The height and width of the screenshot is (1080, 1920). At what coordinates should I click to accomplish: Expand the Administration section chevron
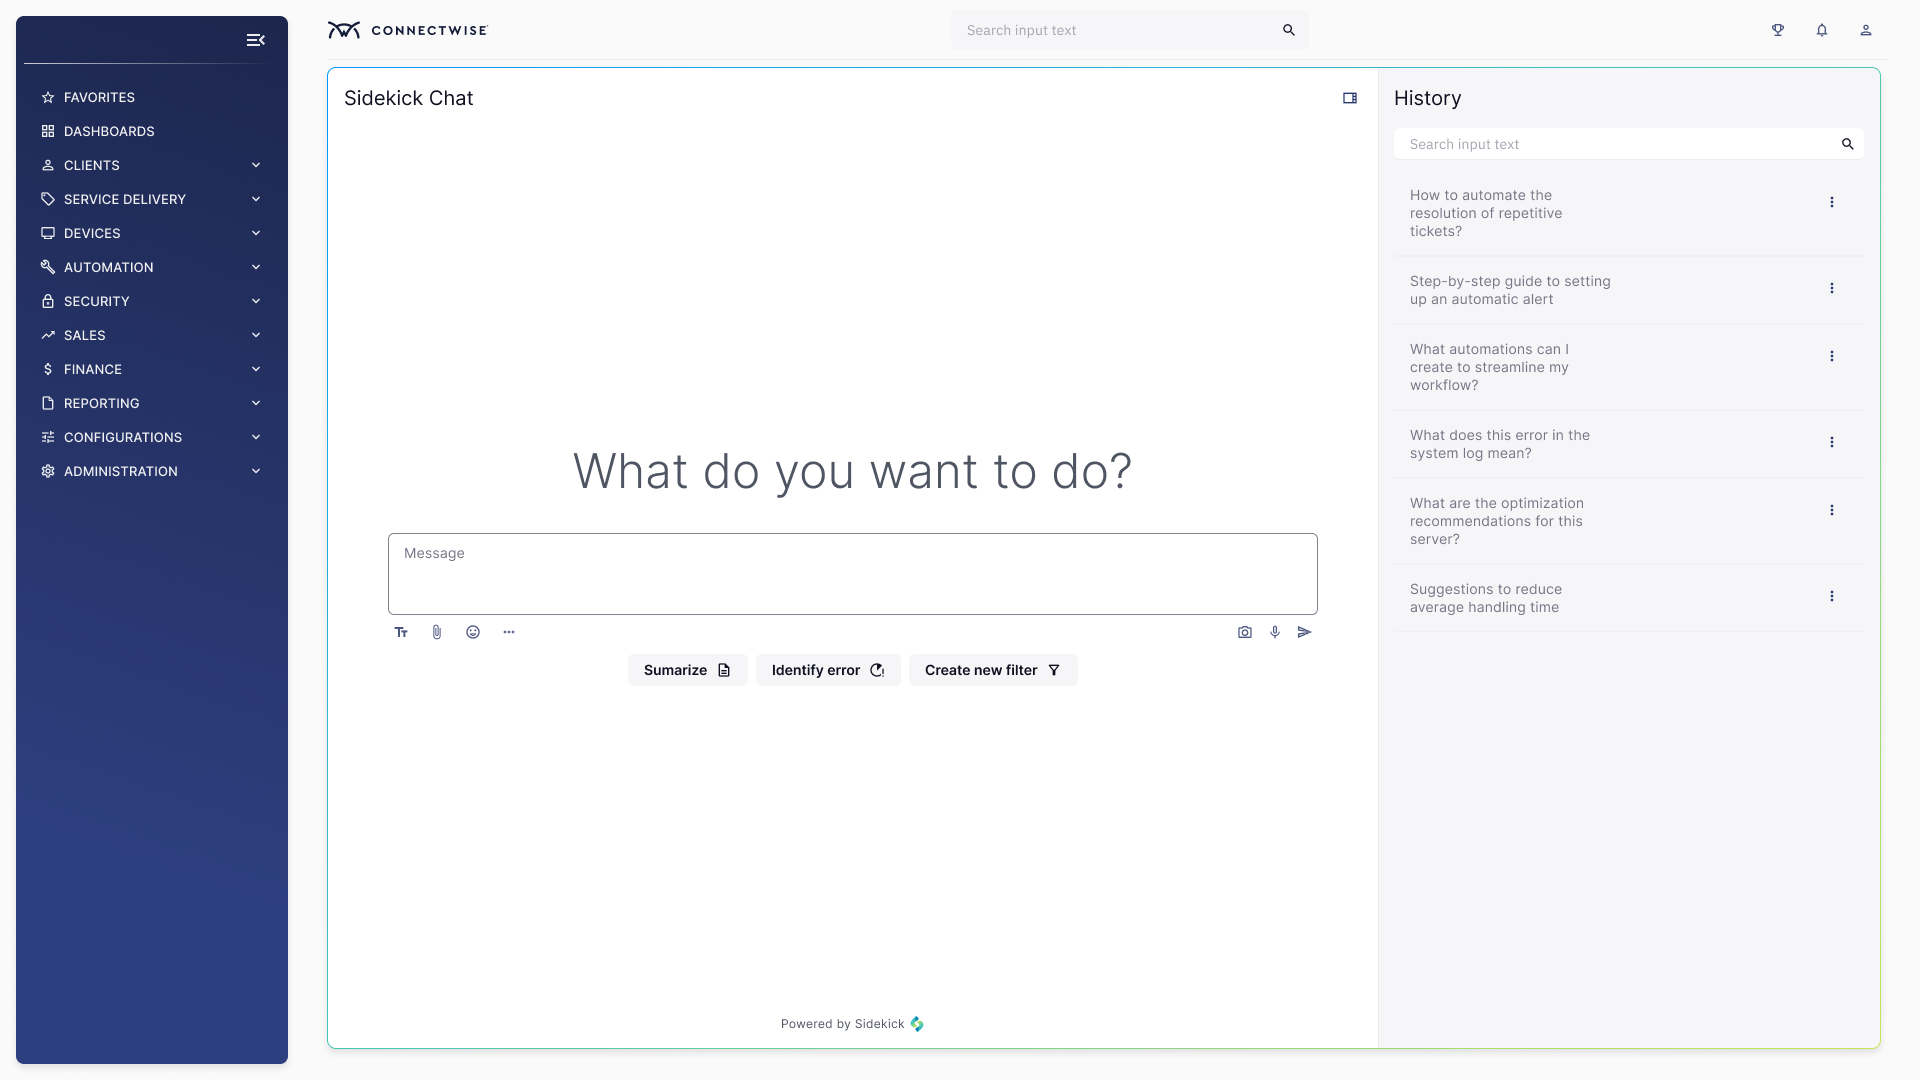point(256,471)
